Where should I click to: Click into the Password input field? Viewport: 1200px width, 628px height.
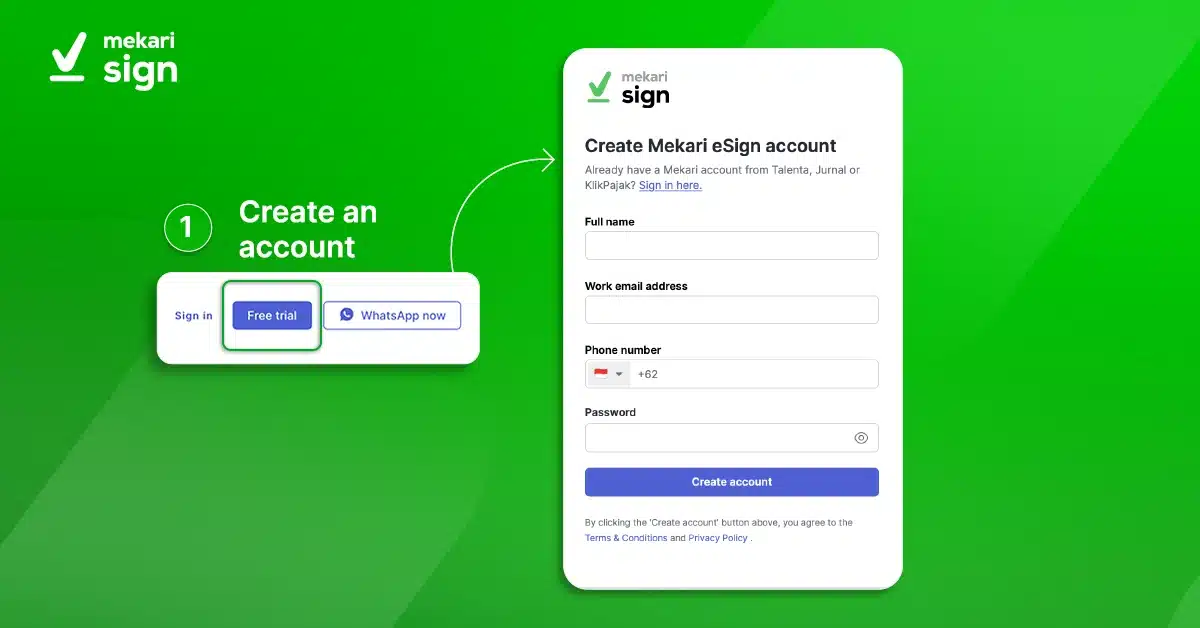click(731, 438)
